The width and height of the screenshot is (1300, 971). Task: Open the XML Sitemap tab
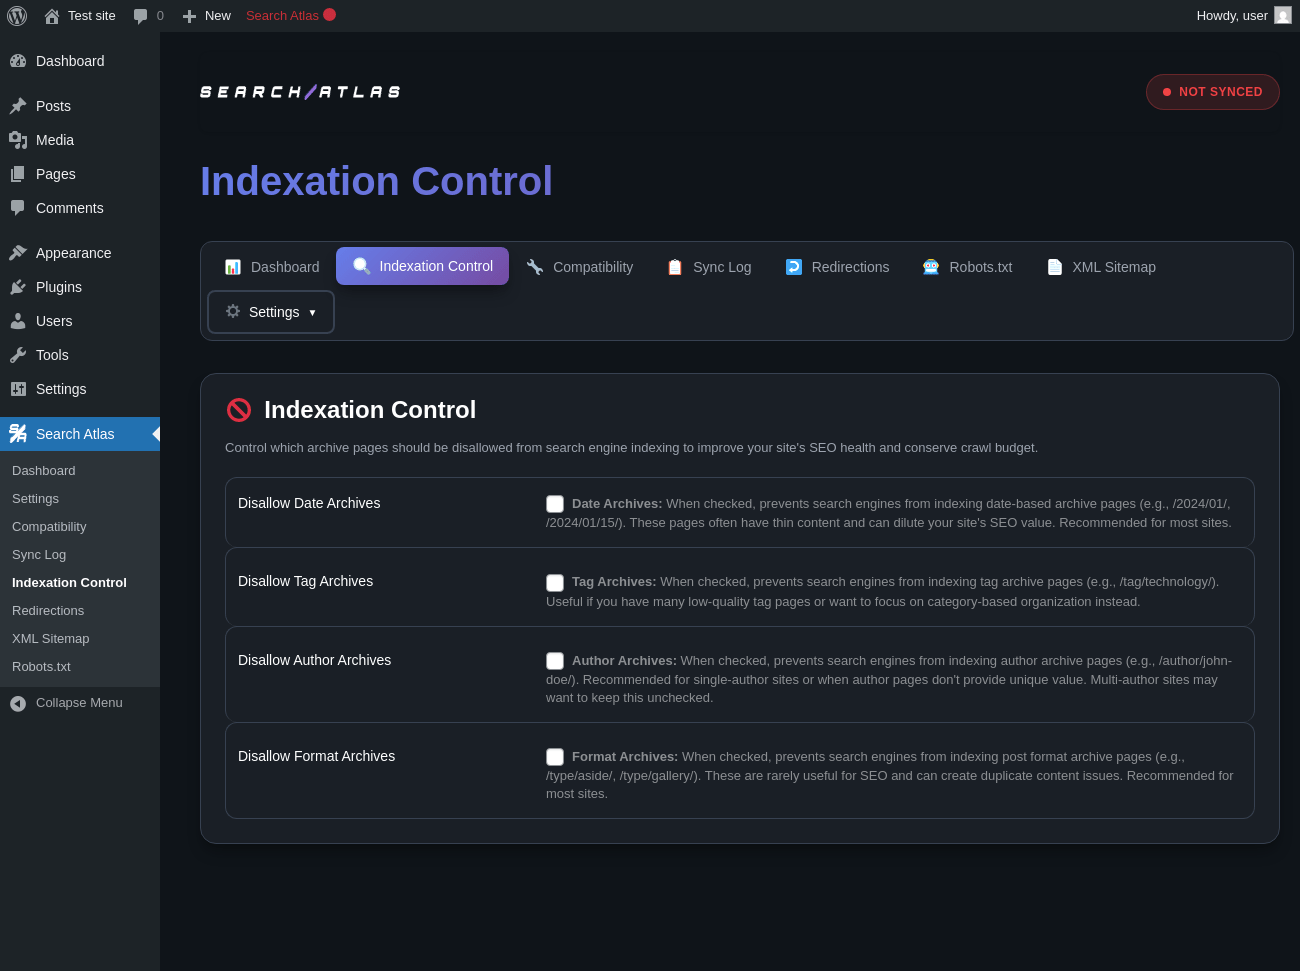tap(1101, 267)
